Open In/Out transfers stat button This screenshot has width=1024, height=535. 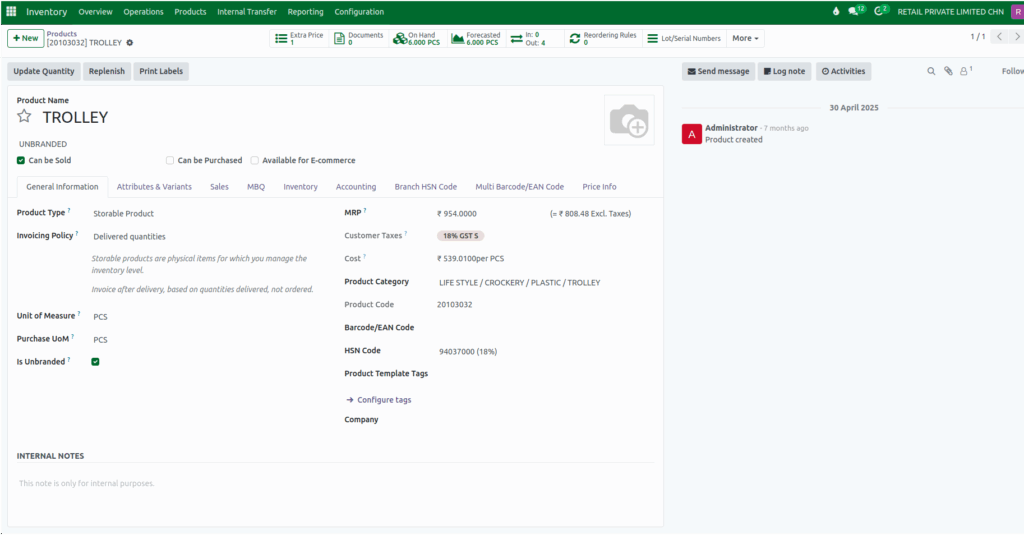coord(535,39)
